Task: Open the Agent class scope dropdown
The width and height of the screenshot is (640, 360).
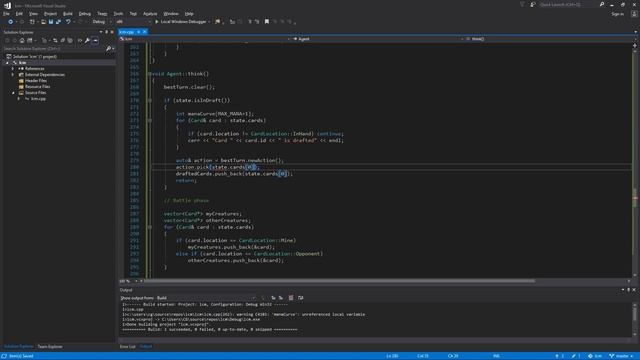Action: pos(379,39)
